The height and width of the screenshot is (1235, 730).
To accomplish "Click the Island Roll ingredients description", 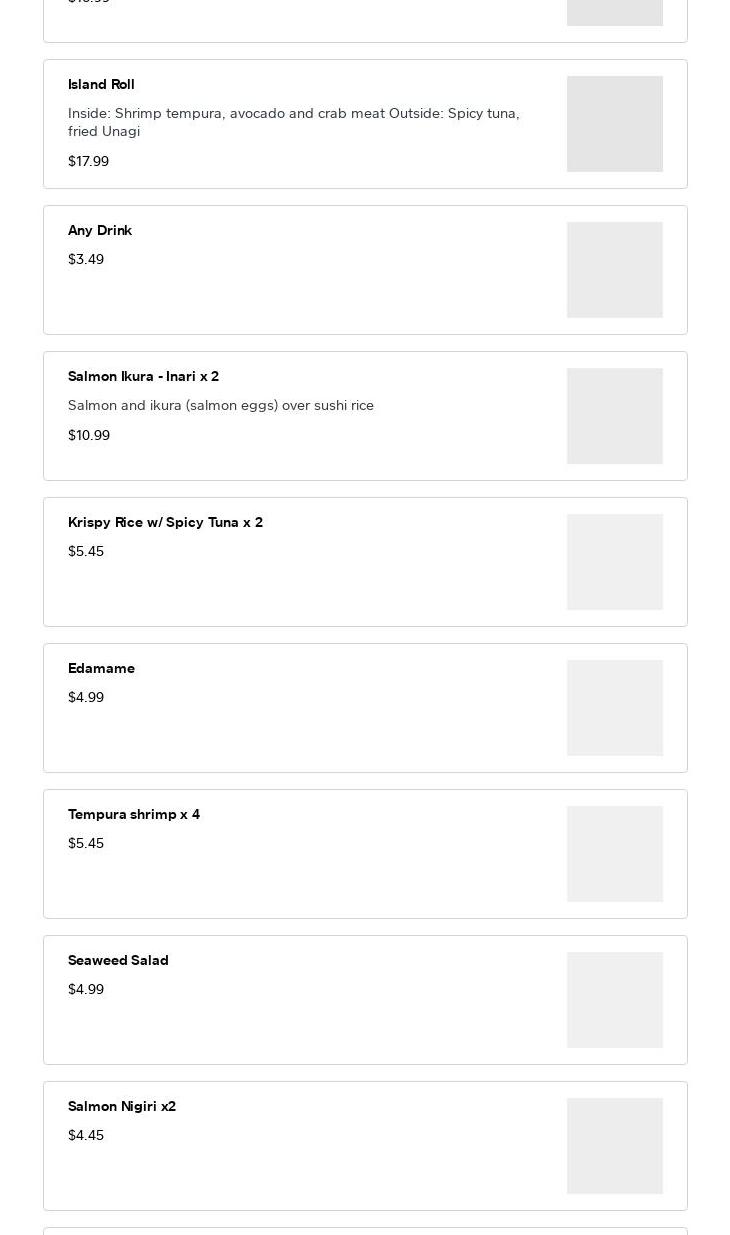I will pos(293,122).
